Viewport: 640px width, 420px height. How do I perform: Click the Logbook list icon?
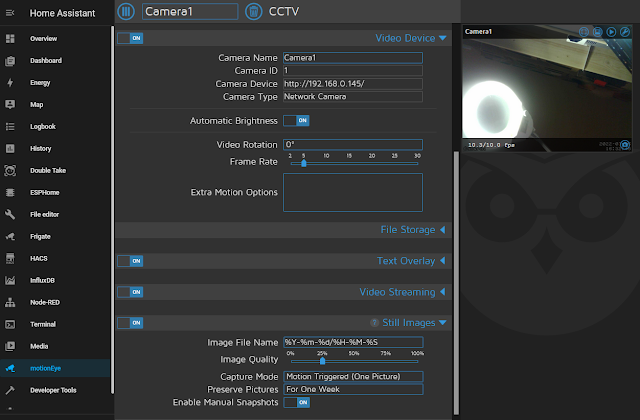10,127
